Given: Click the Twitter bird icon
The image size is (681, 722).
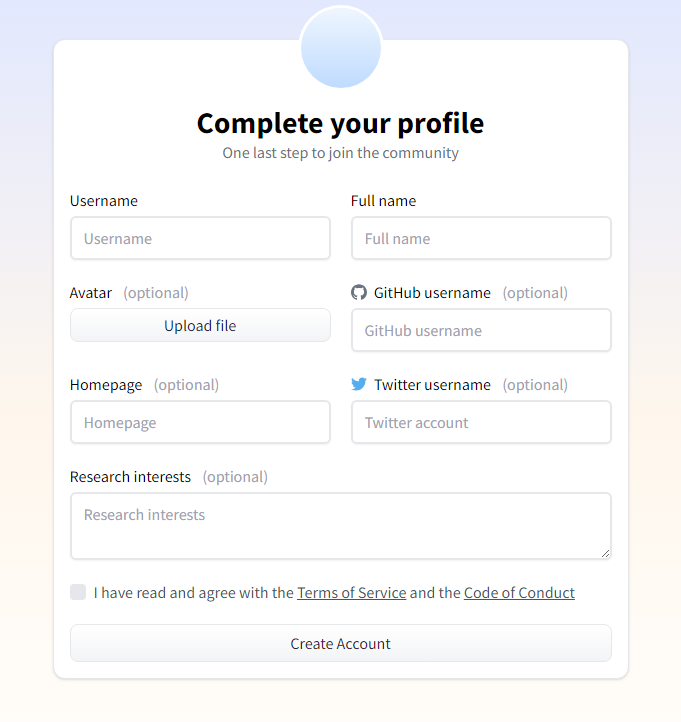Looking at the screenshot, I should click(x=359, y=385).
